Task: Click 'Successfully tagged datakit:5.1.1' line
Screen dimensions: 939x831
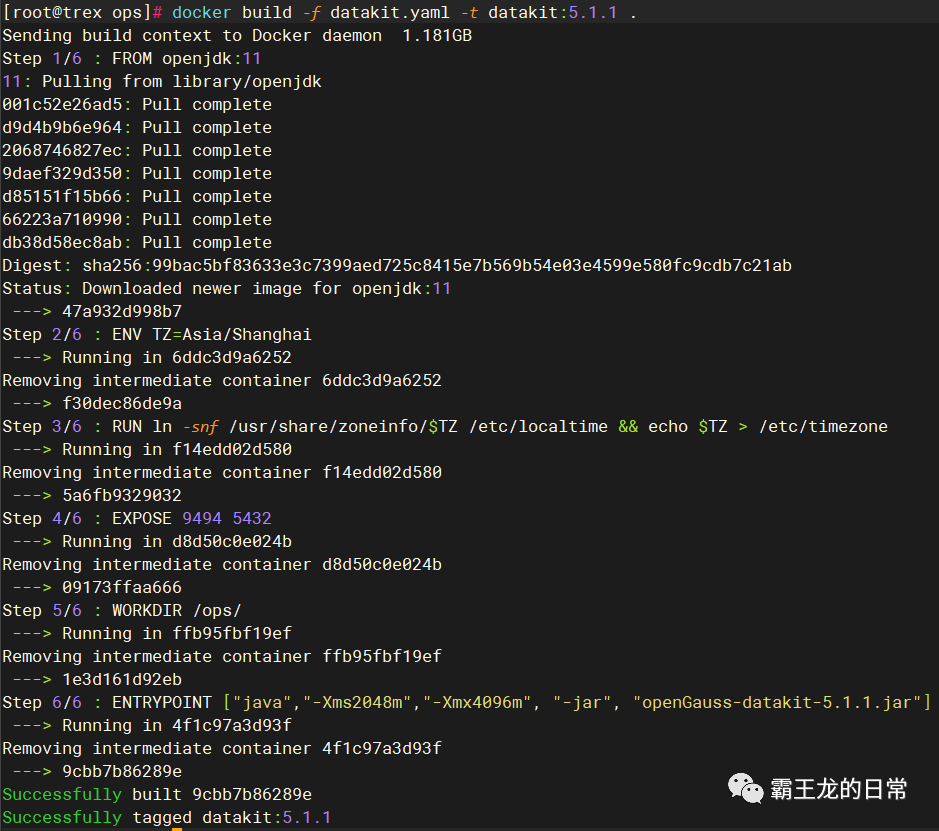Action: pyautogui.click(x=167, y=818)
